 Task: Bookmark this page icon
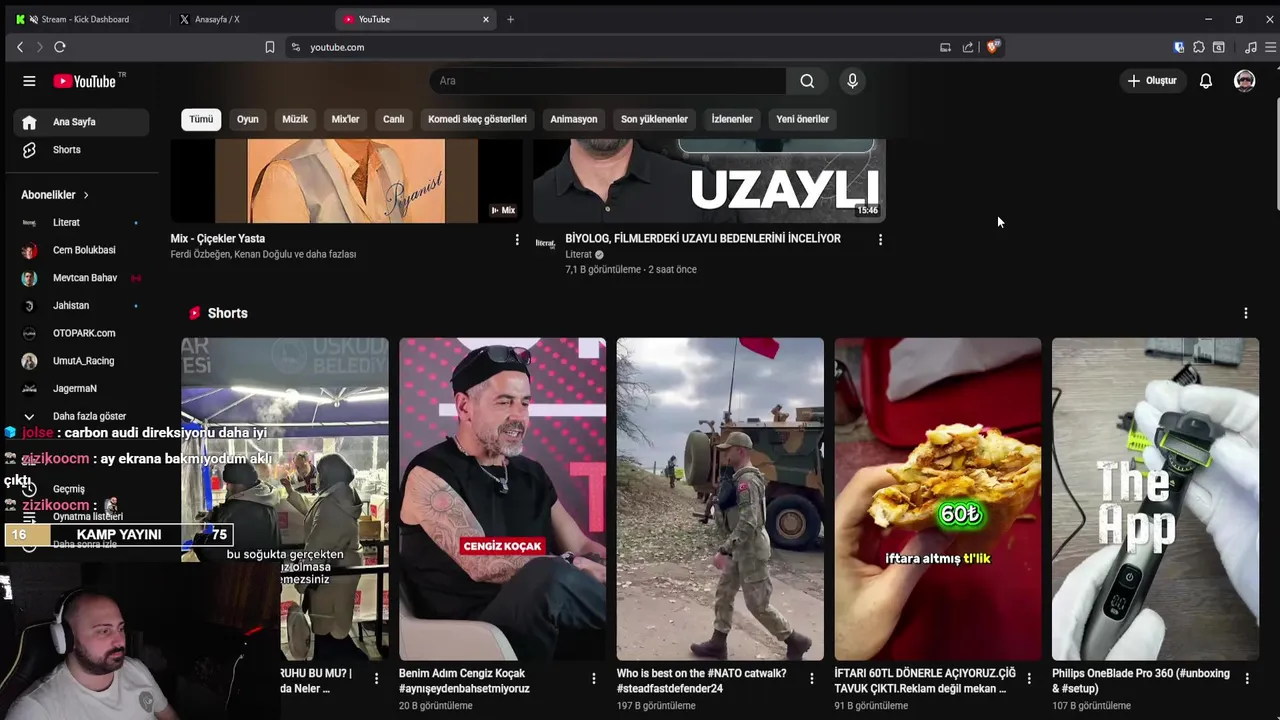[269, 47]
